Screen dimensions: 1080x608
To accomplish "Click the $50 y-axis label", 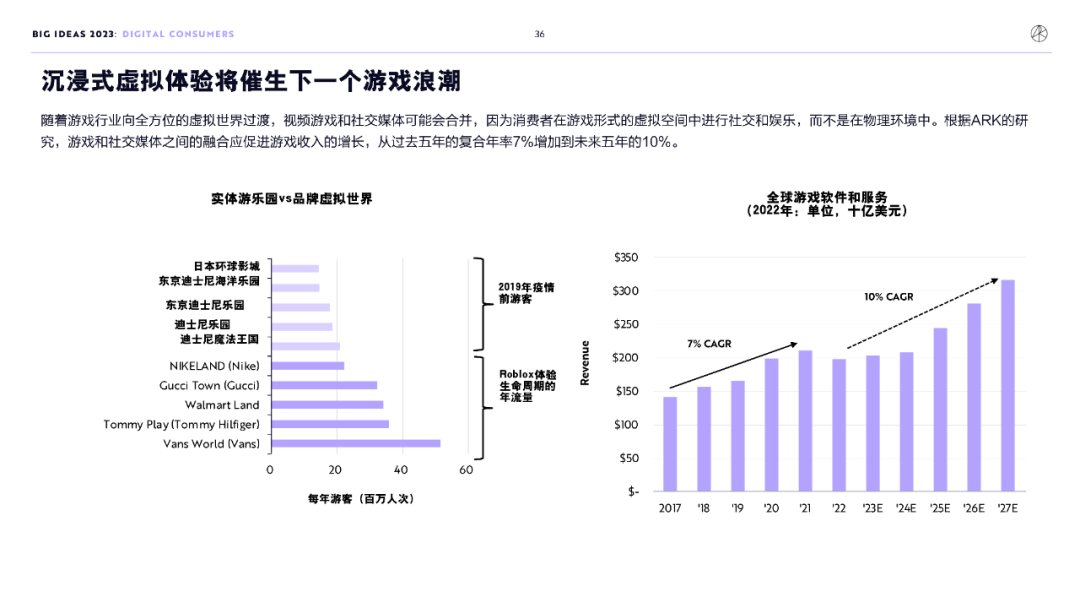I will [629, 458].
